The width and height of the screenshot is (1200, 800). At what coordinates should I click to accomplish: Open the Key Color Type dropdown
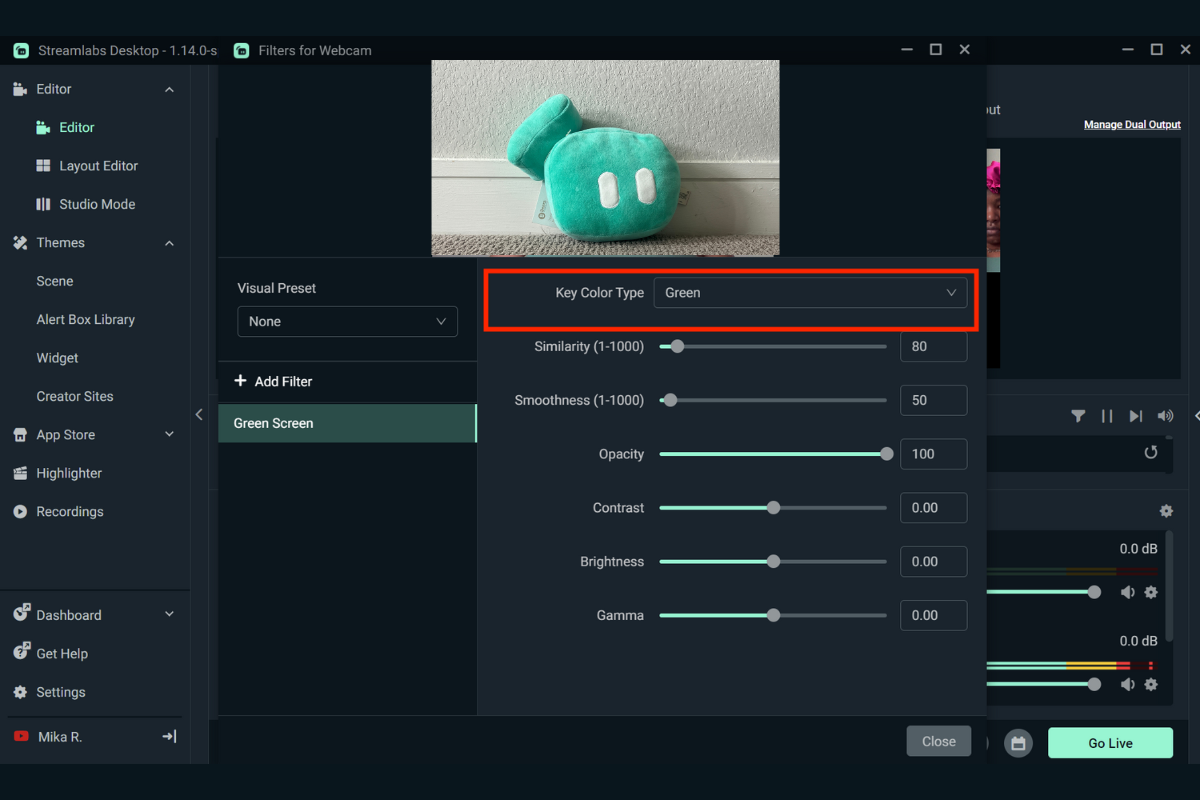point(810,292)
